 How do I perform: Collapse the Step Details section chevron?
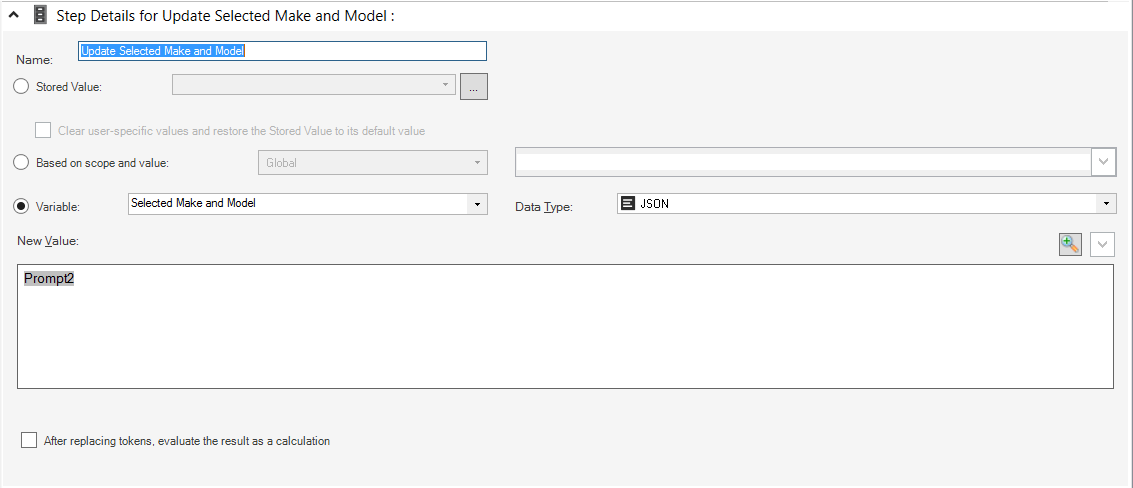[x=13, y=15]
